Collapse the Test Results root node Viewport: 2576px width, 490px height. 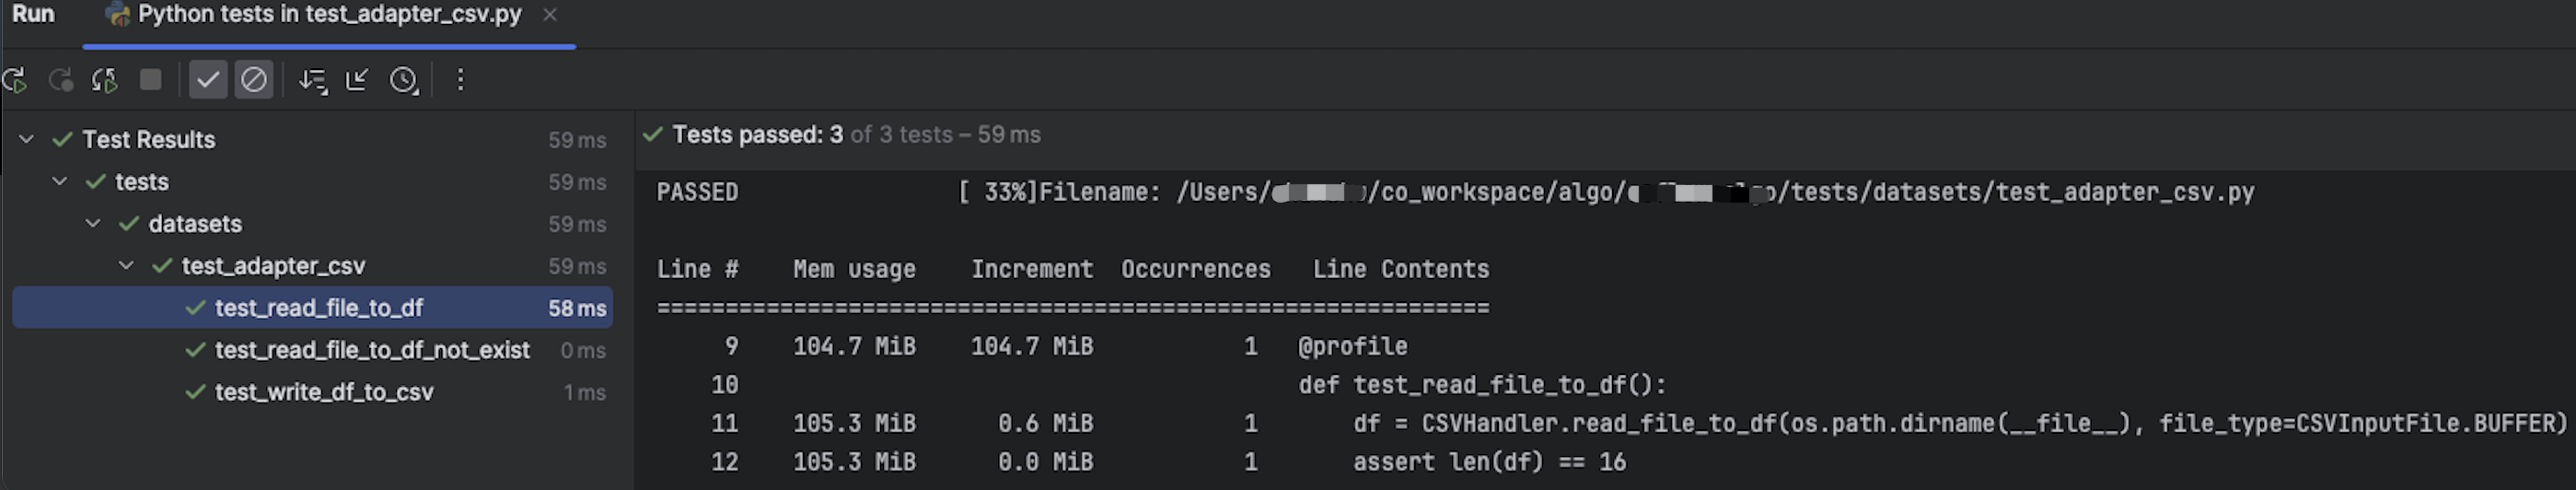tap(27, 139)
